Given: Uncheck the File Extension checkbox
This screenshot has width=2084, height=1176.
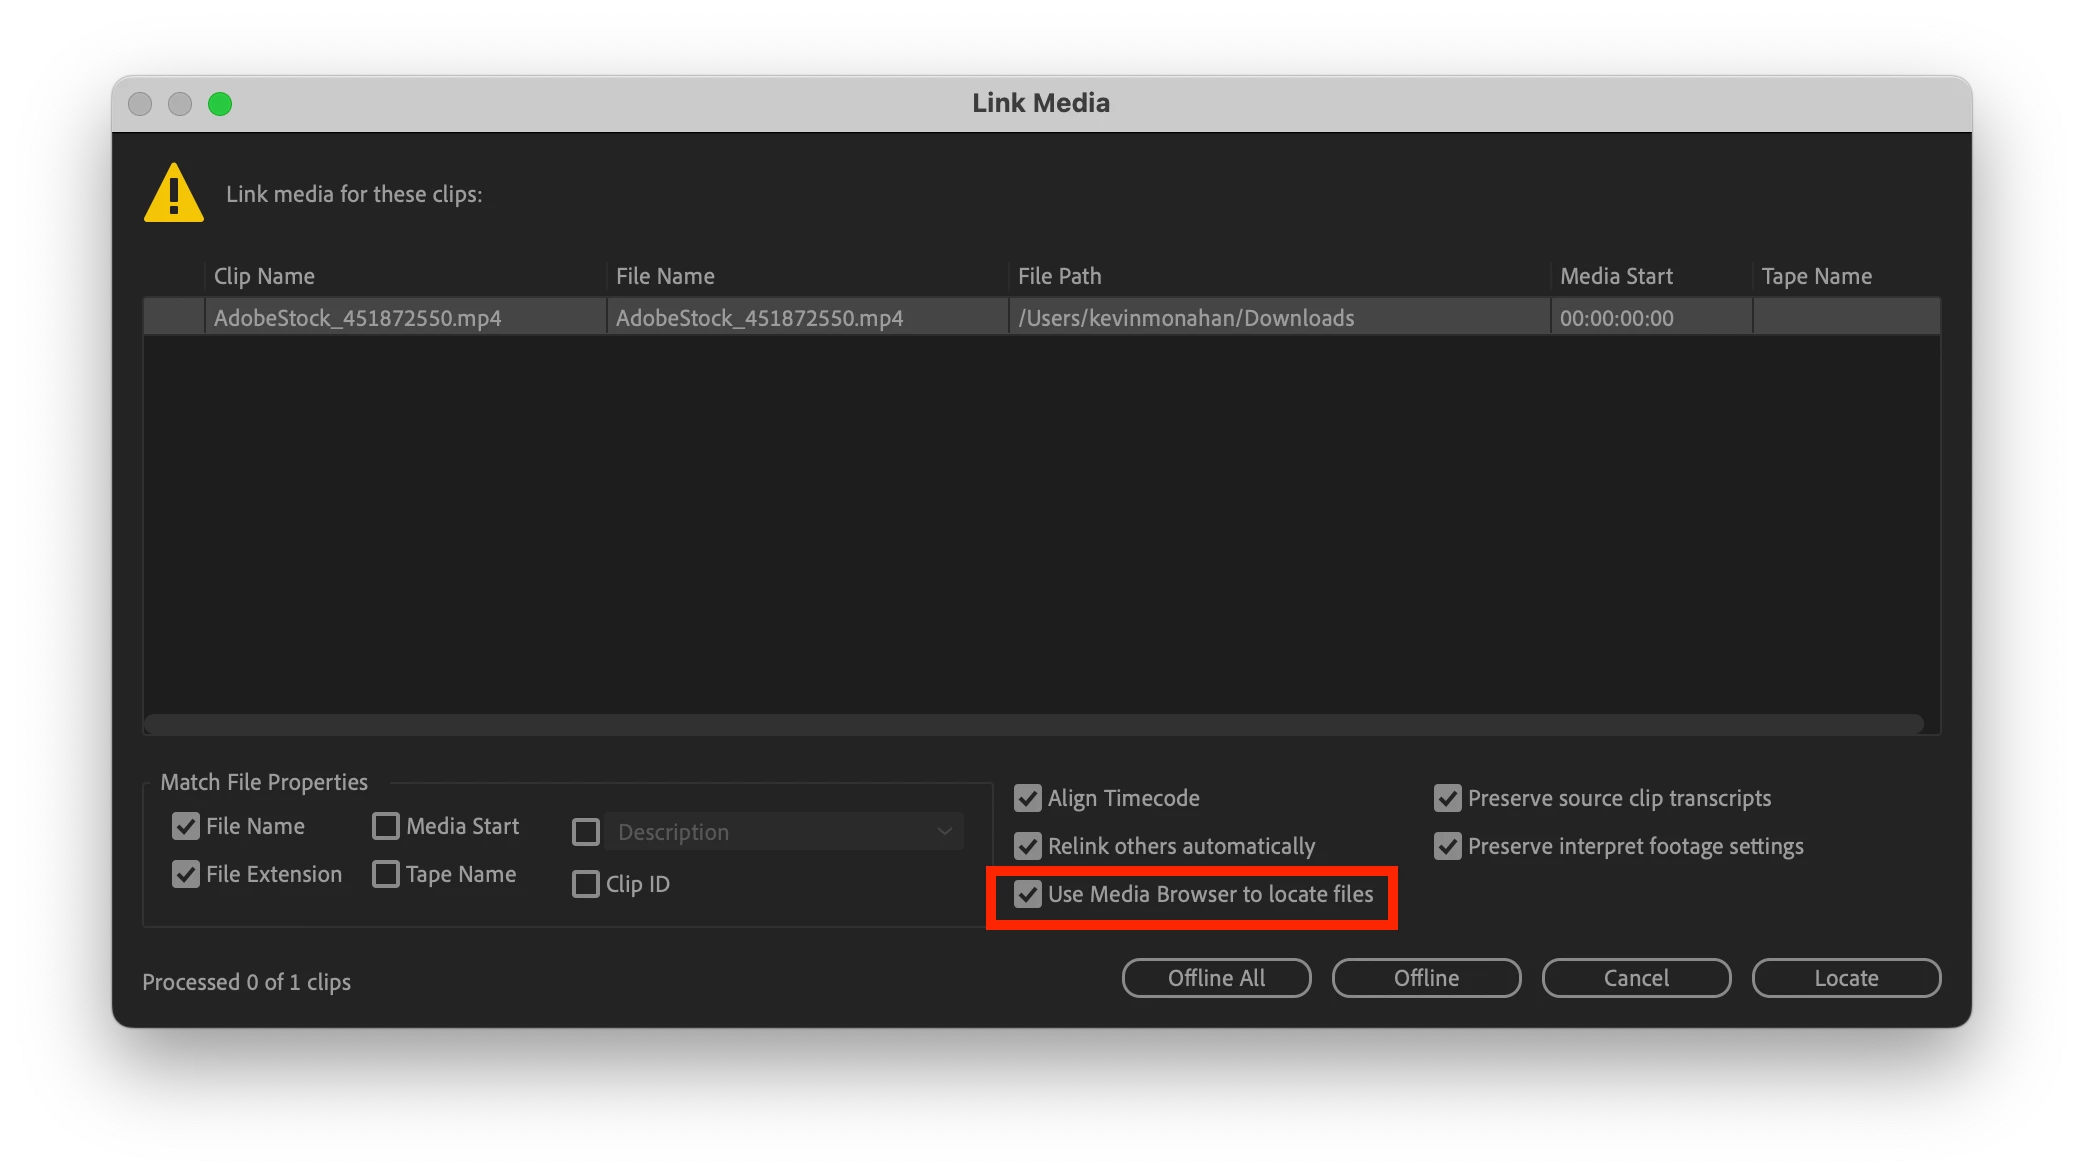Looking at the screenshot, I should [x=186, y=874].
